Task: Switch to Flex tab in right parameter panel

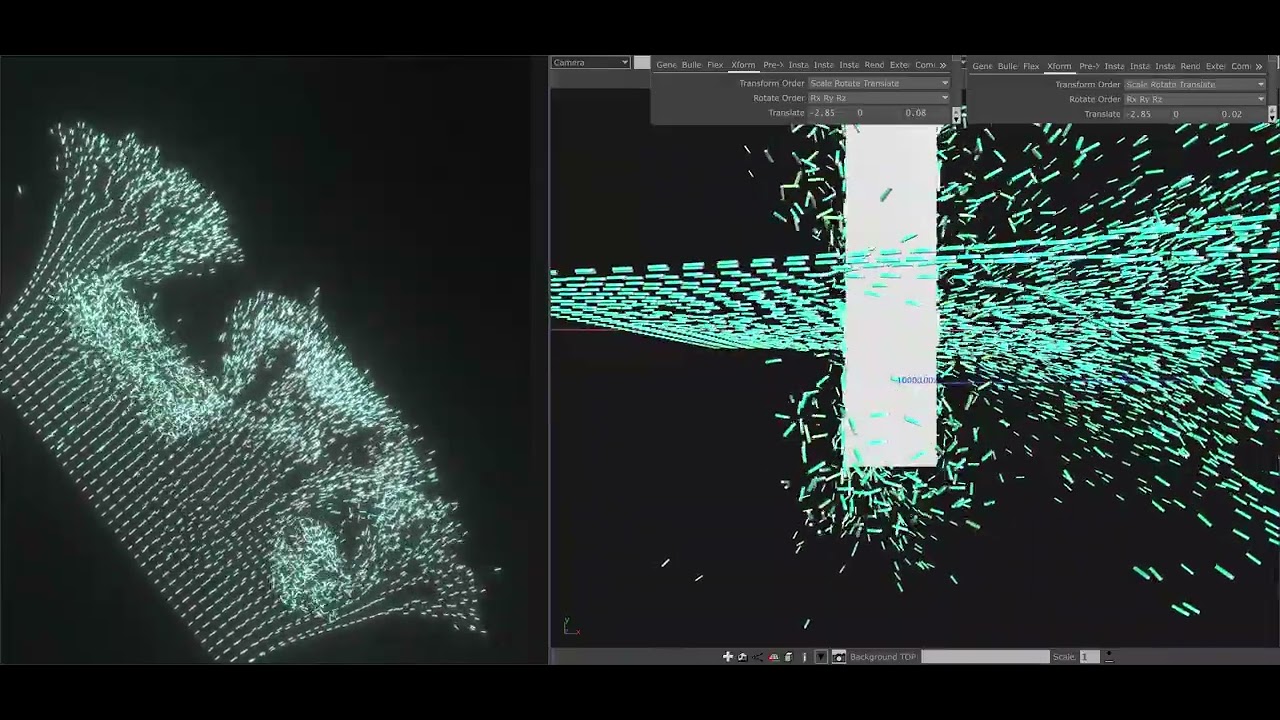Action: tap(1031, 66)
